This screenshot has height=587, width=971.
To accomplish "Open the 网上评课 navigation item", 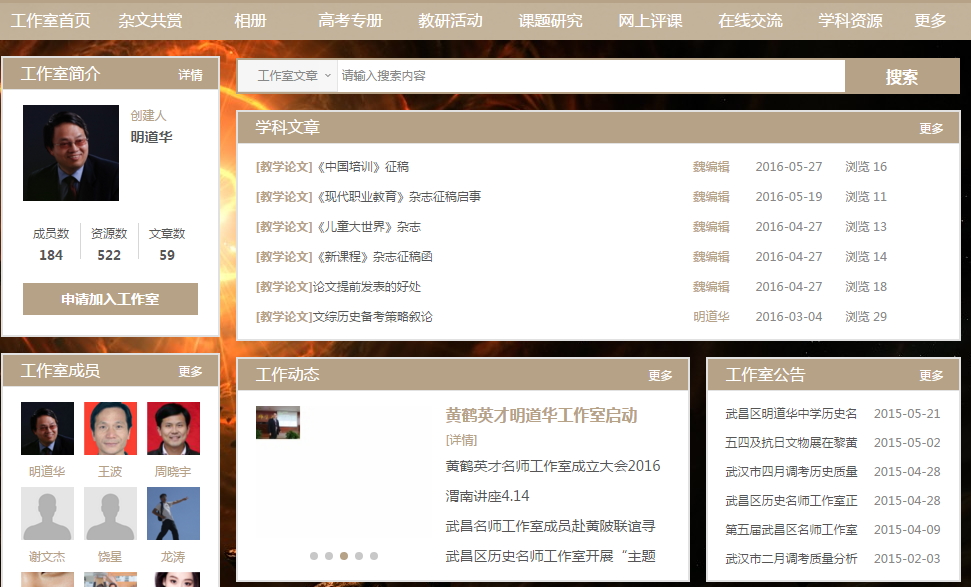I will 650,20.
